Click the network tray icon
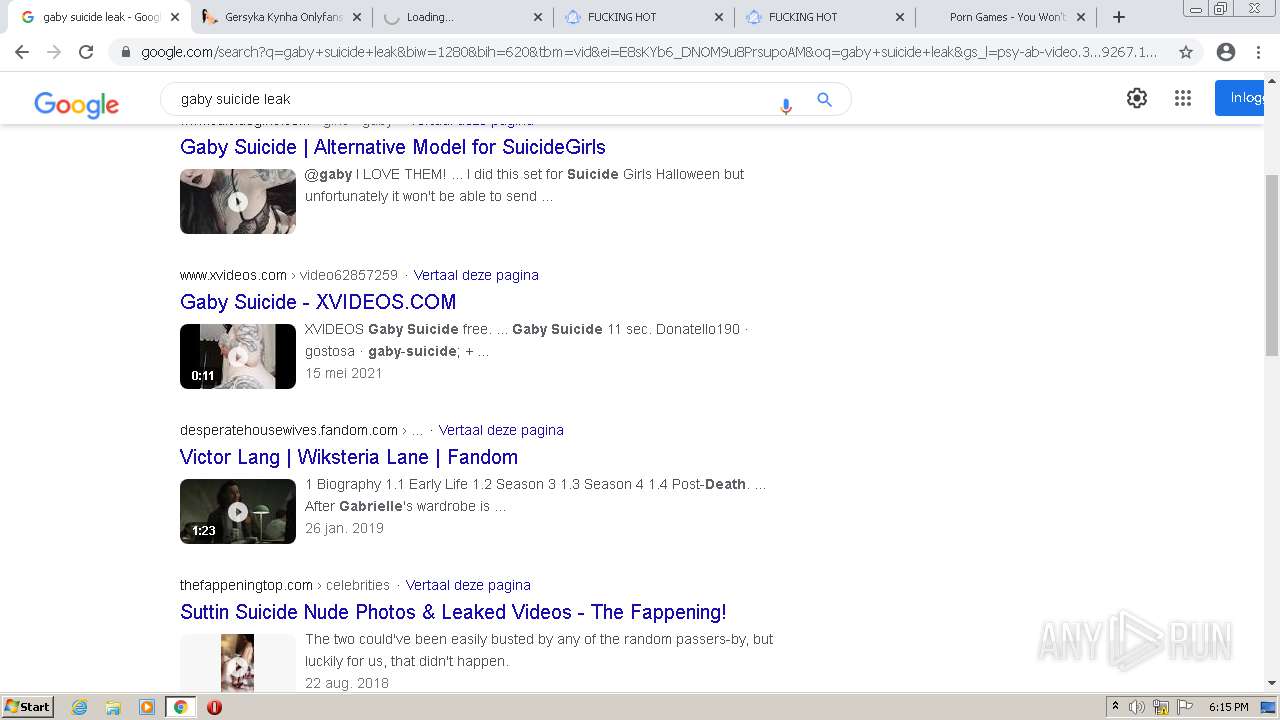 click(x=1161, y=707)
